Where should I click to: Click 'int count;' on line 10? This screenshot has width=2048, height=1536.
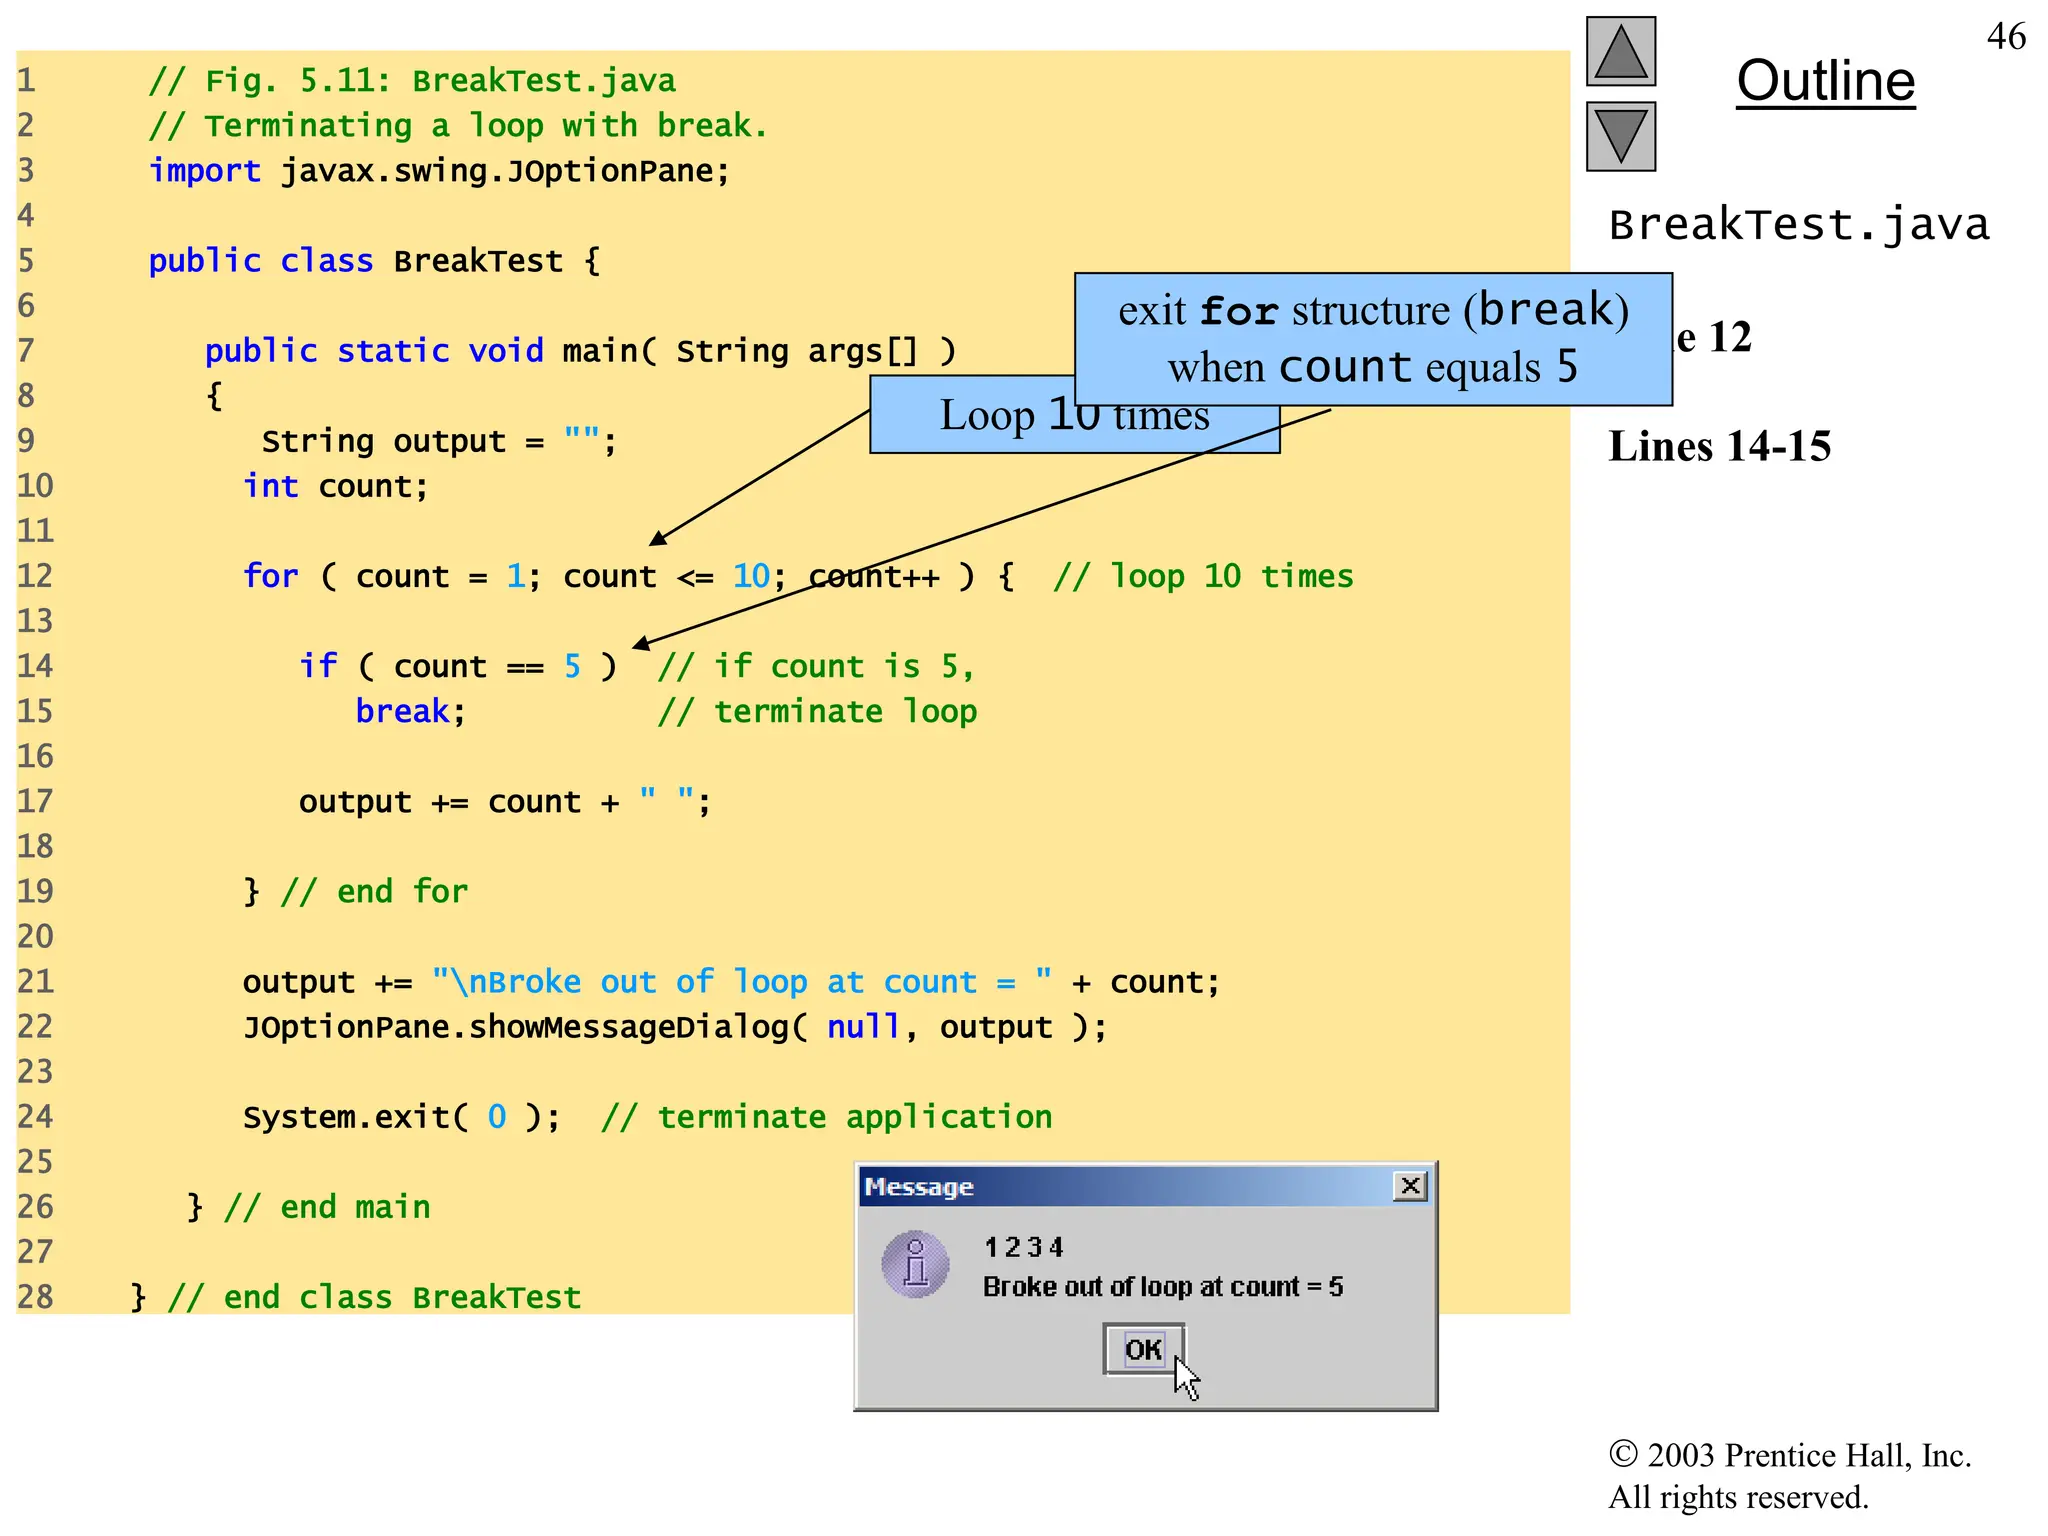pyautogui.click(x=336, y=486)
